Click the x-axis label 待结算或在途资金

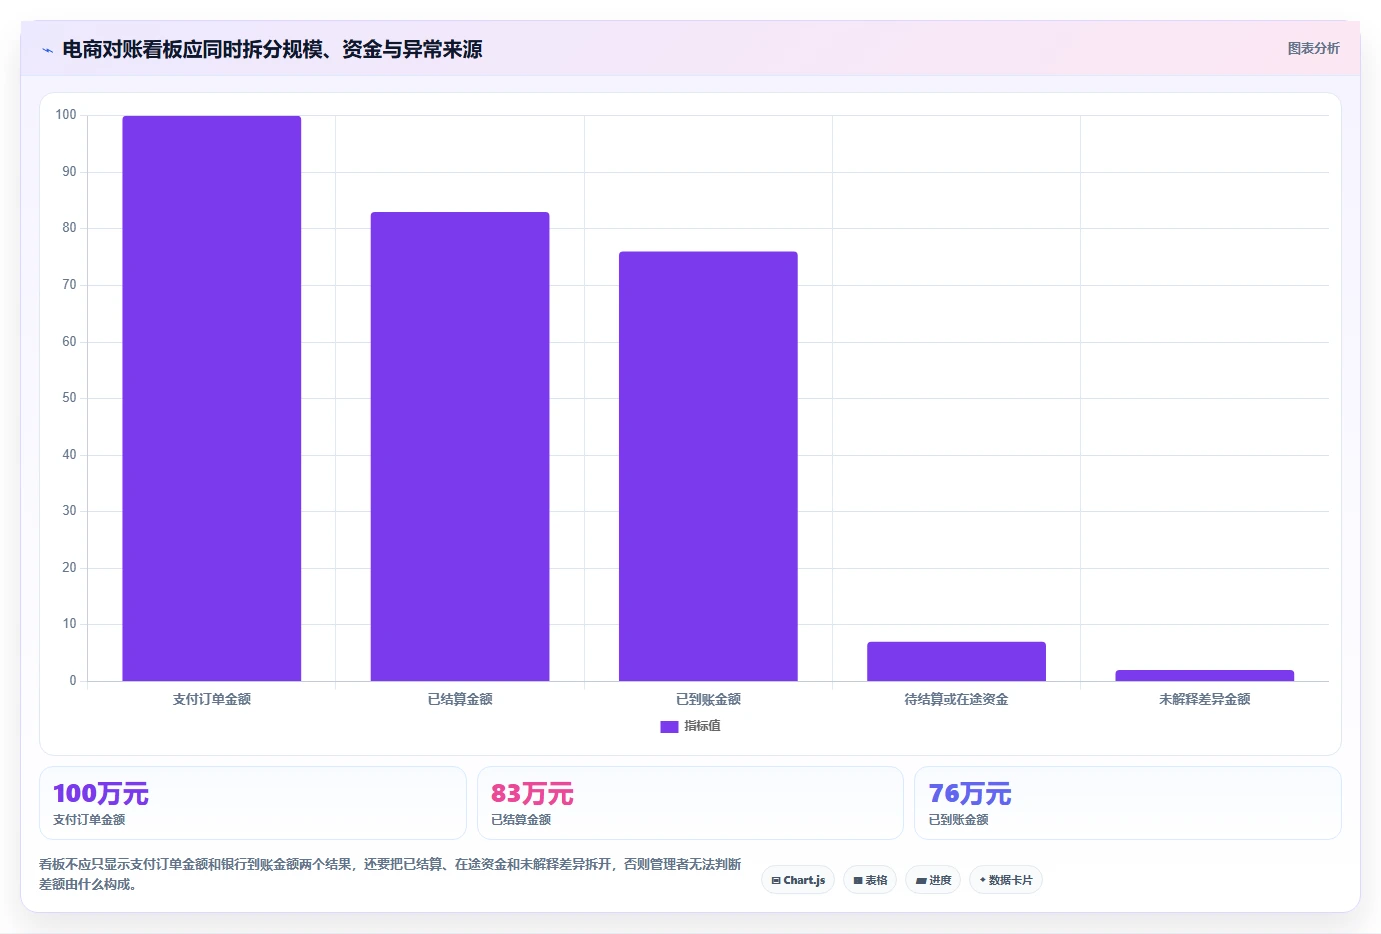(956, 699)
